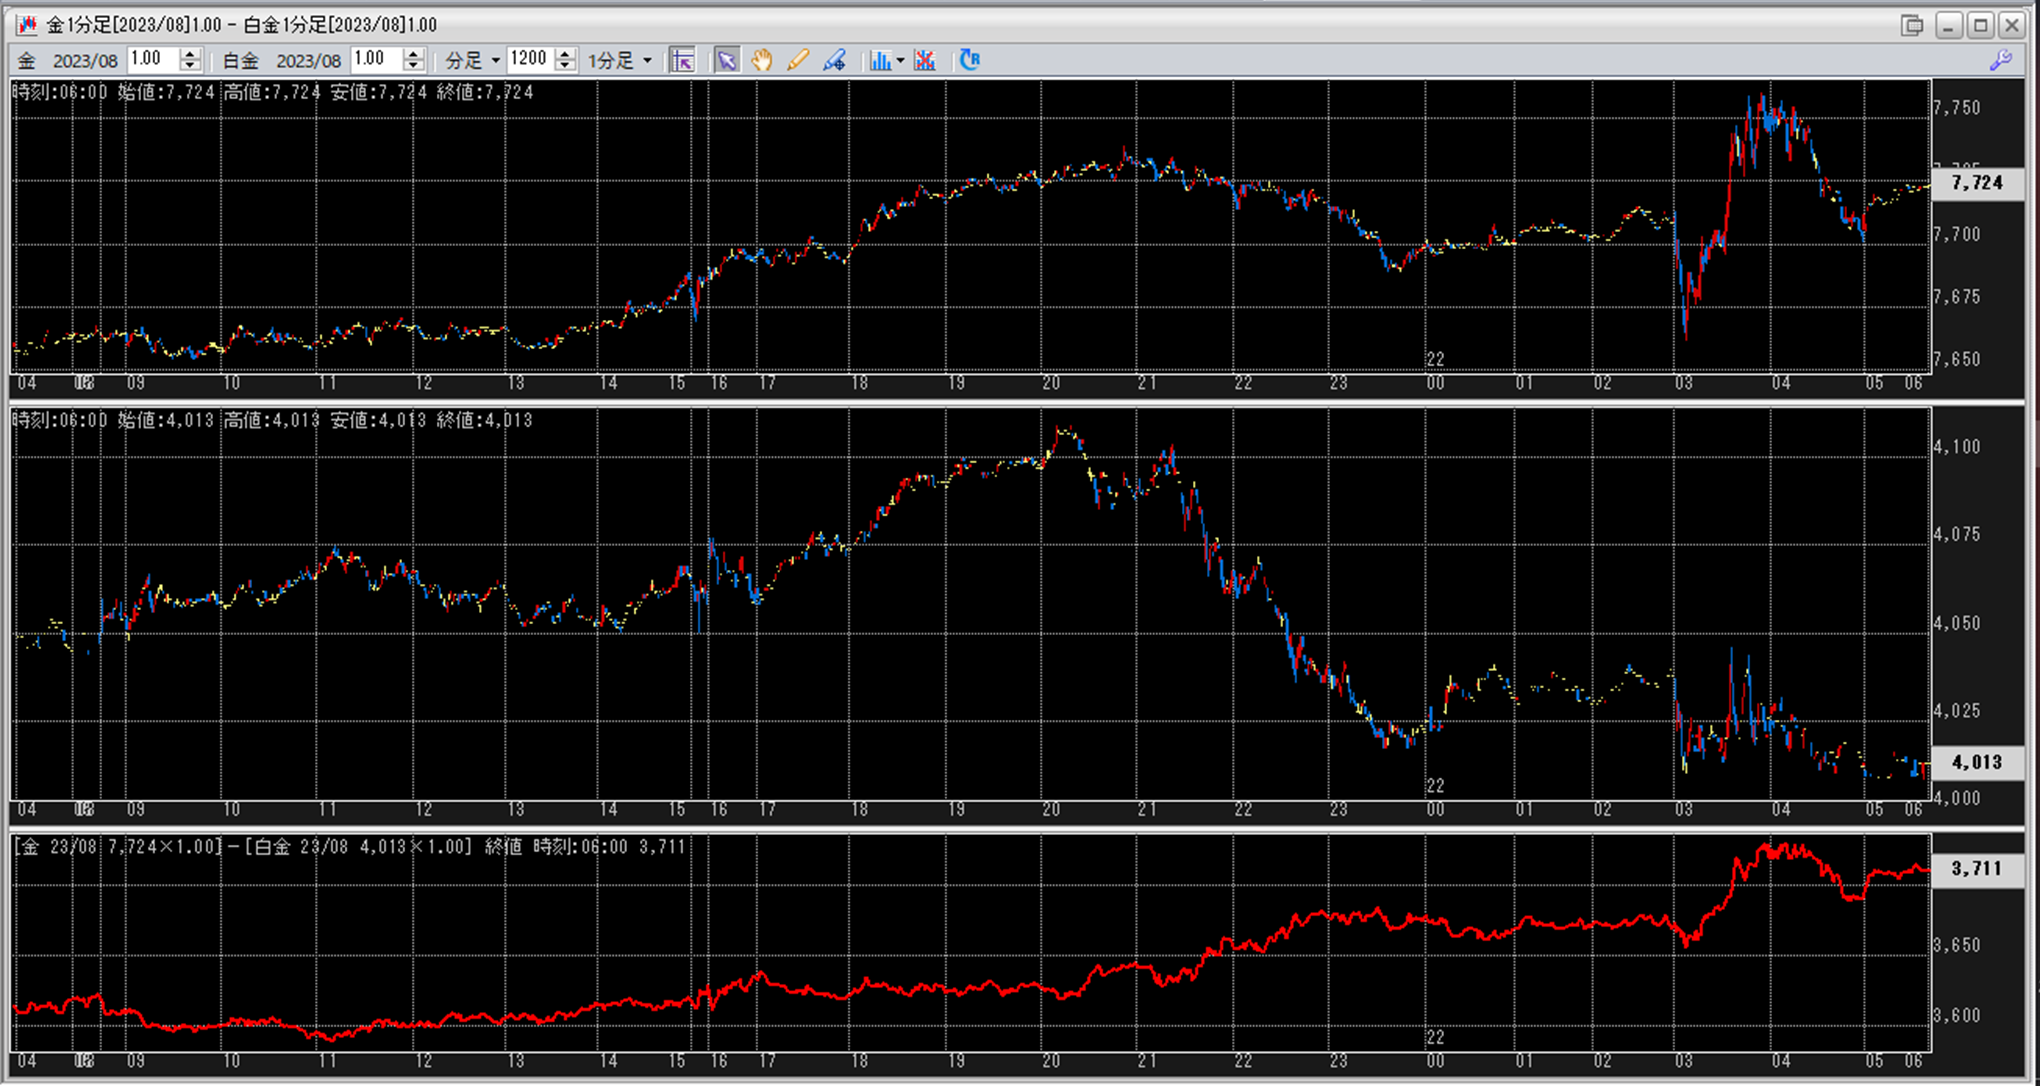Toggle the crosshair cursor display button
This screenshot has width=2040, height=1086.
(682, 60)
